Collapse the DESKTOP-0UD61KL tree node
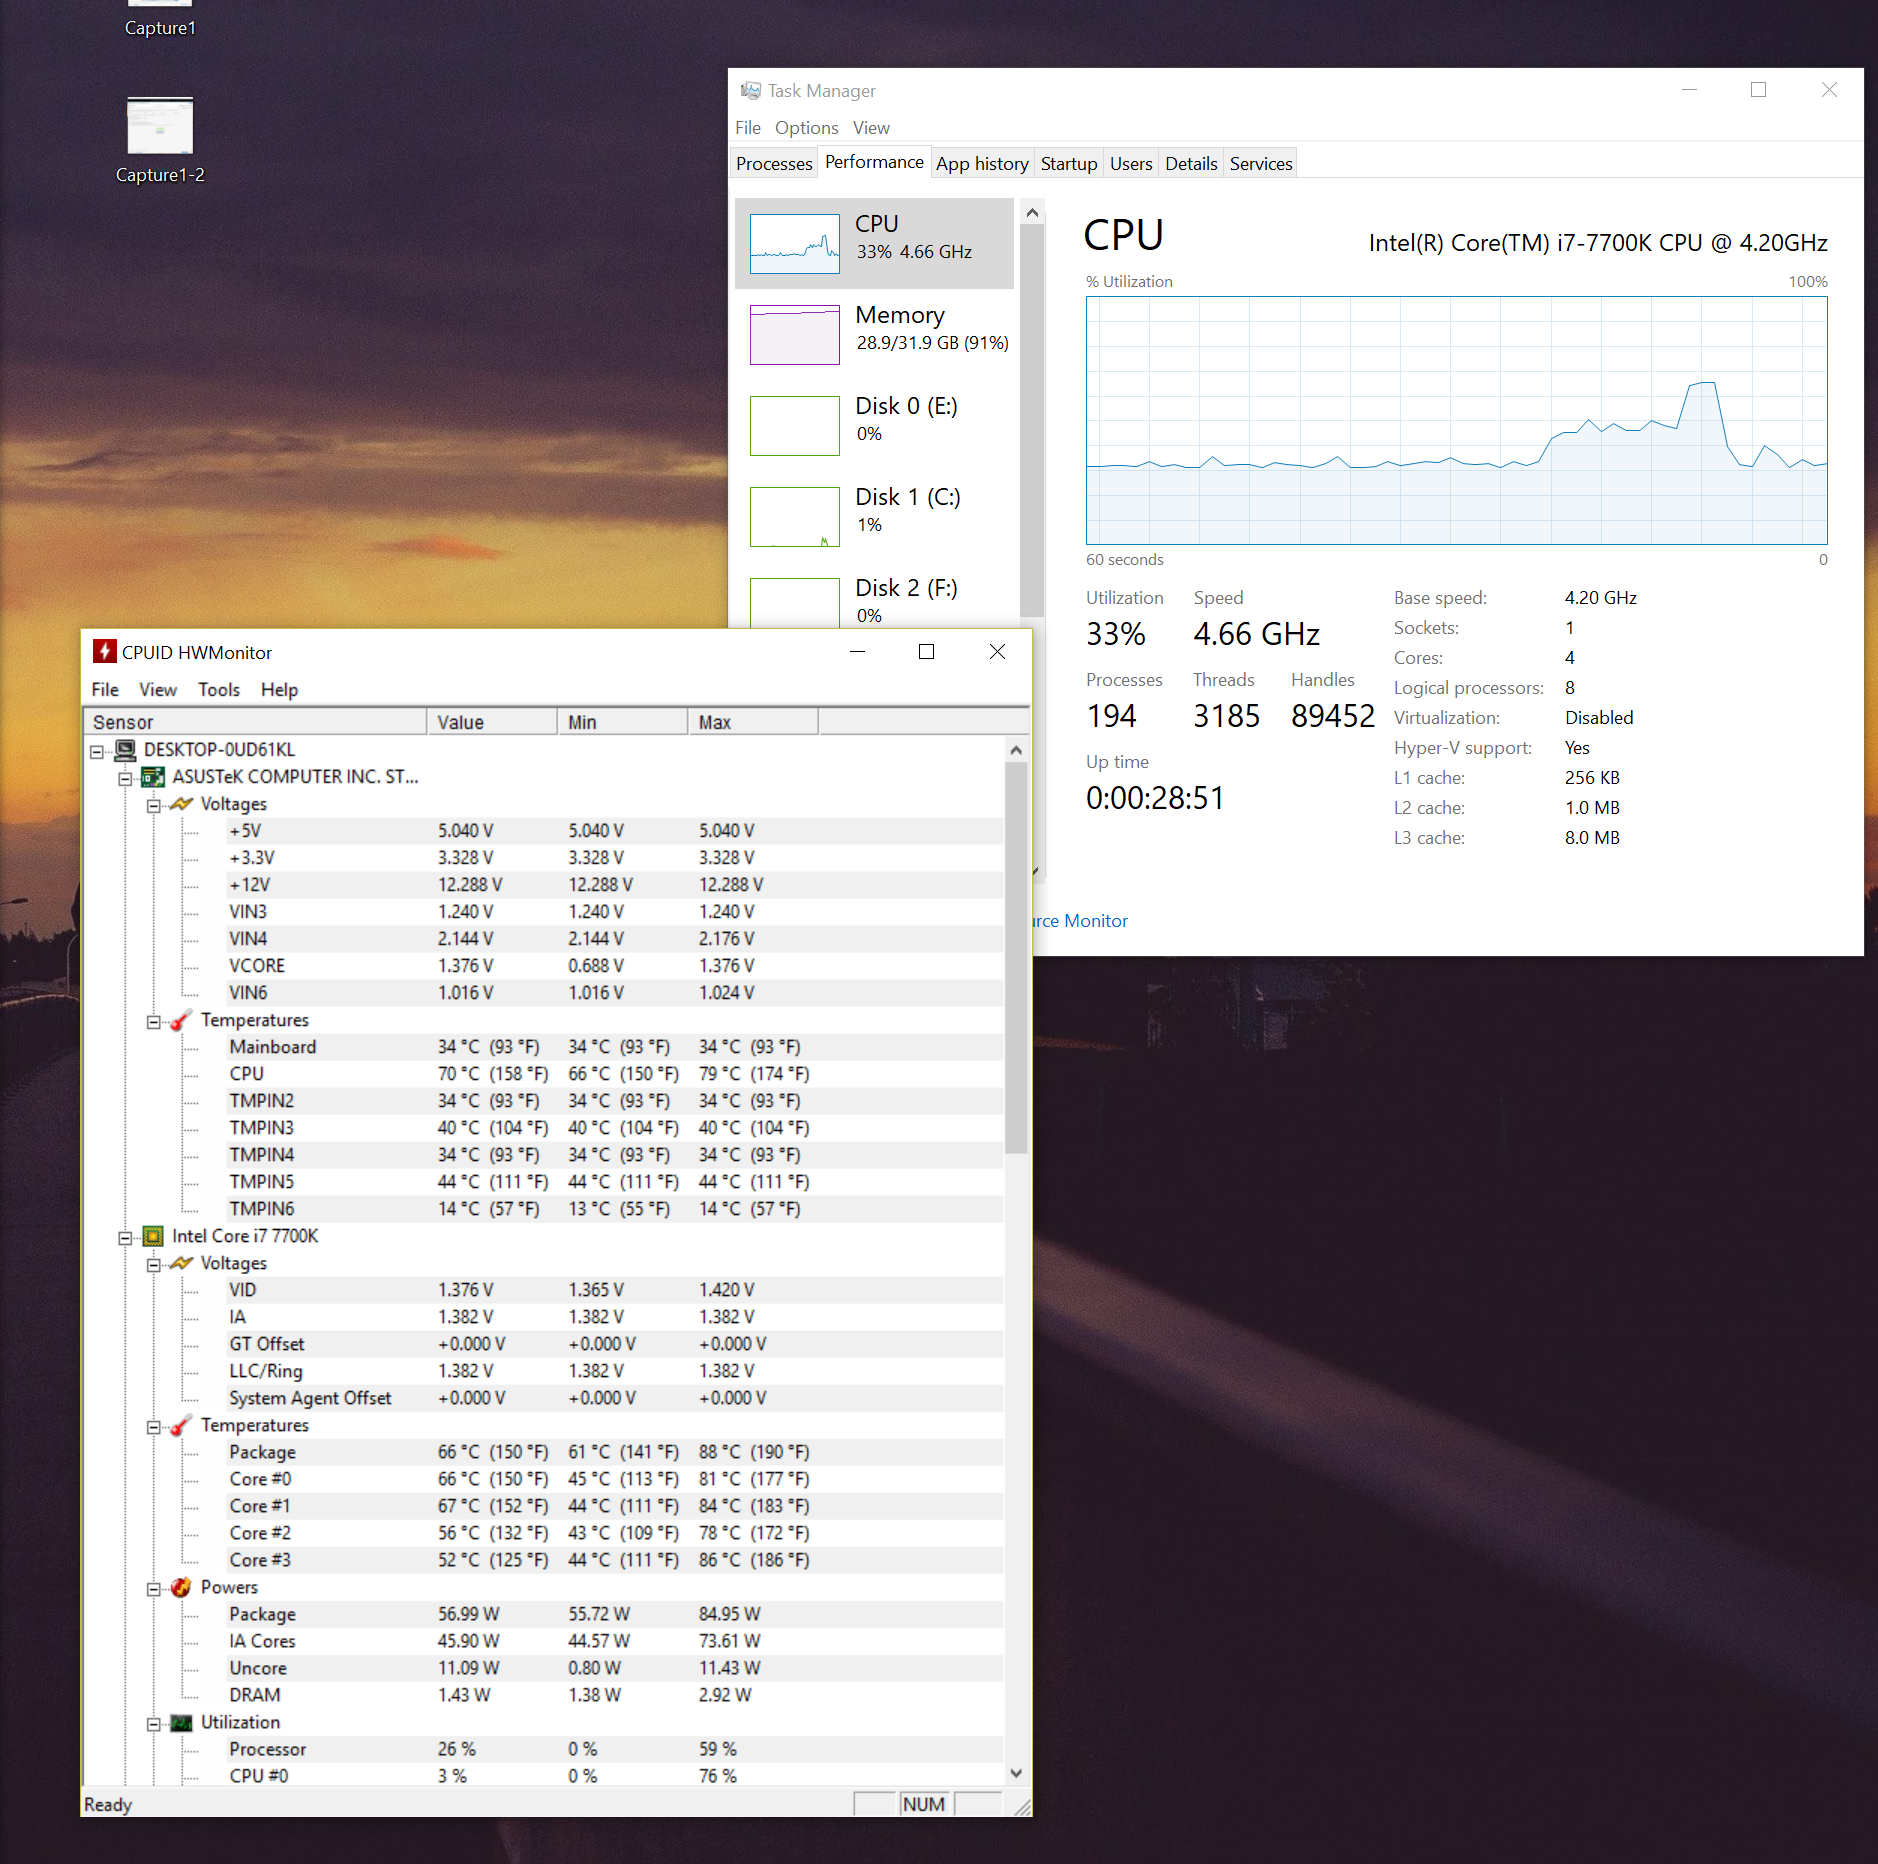The height and width of the screenshot is (1864, 1878). [97, 751]
